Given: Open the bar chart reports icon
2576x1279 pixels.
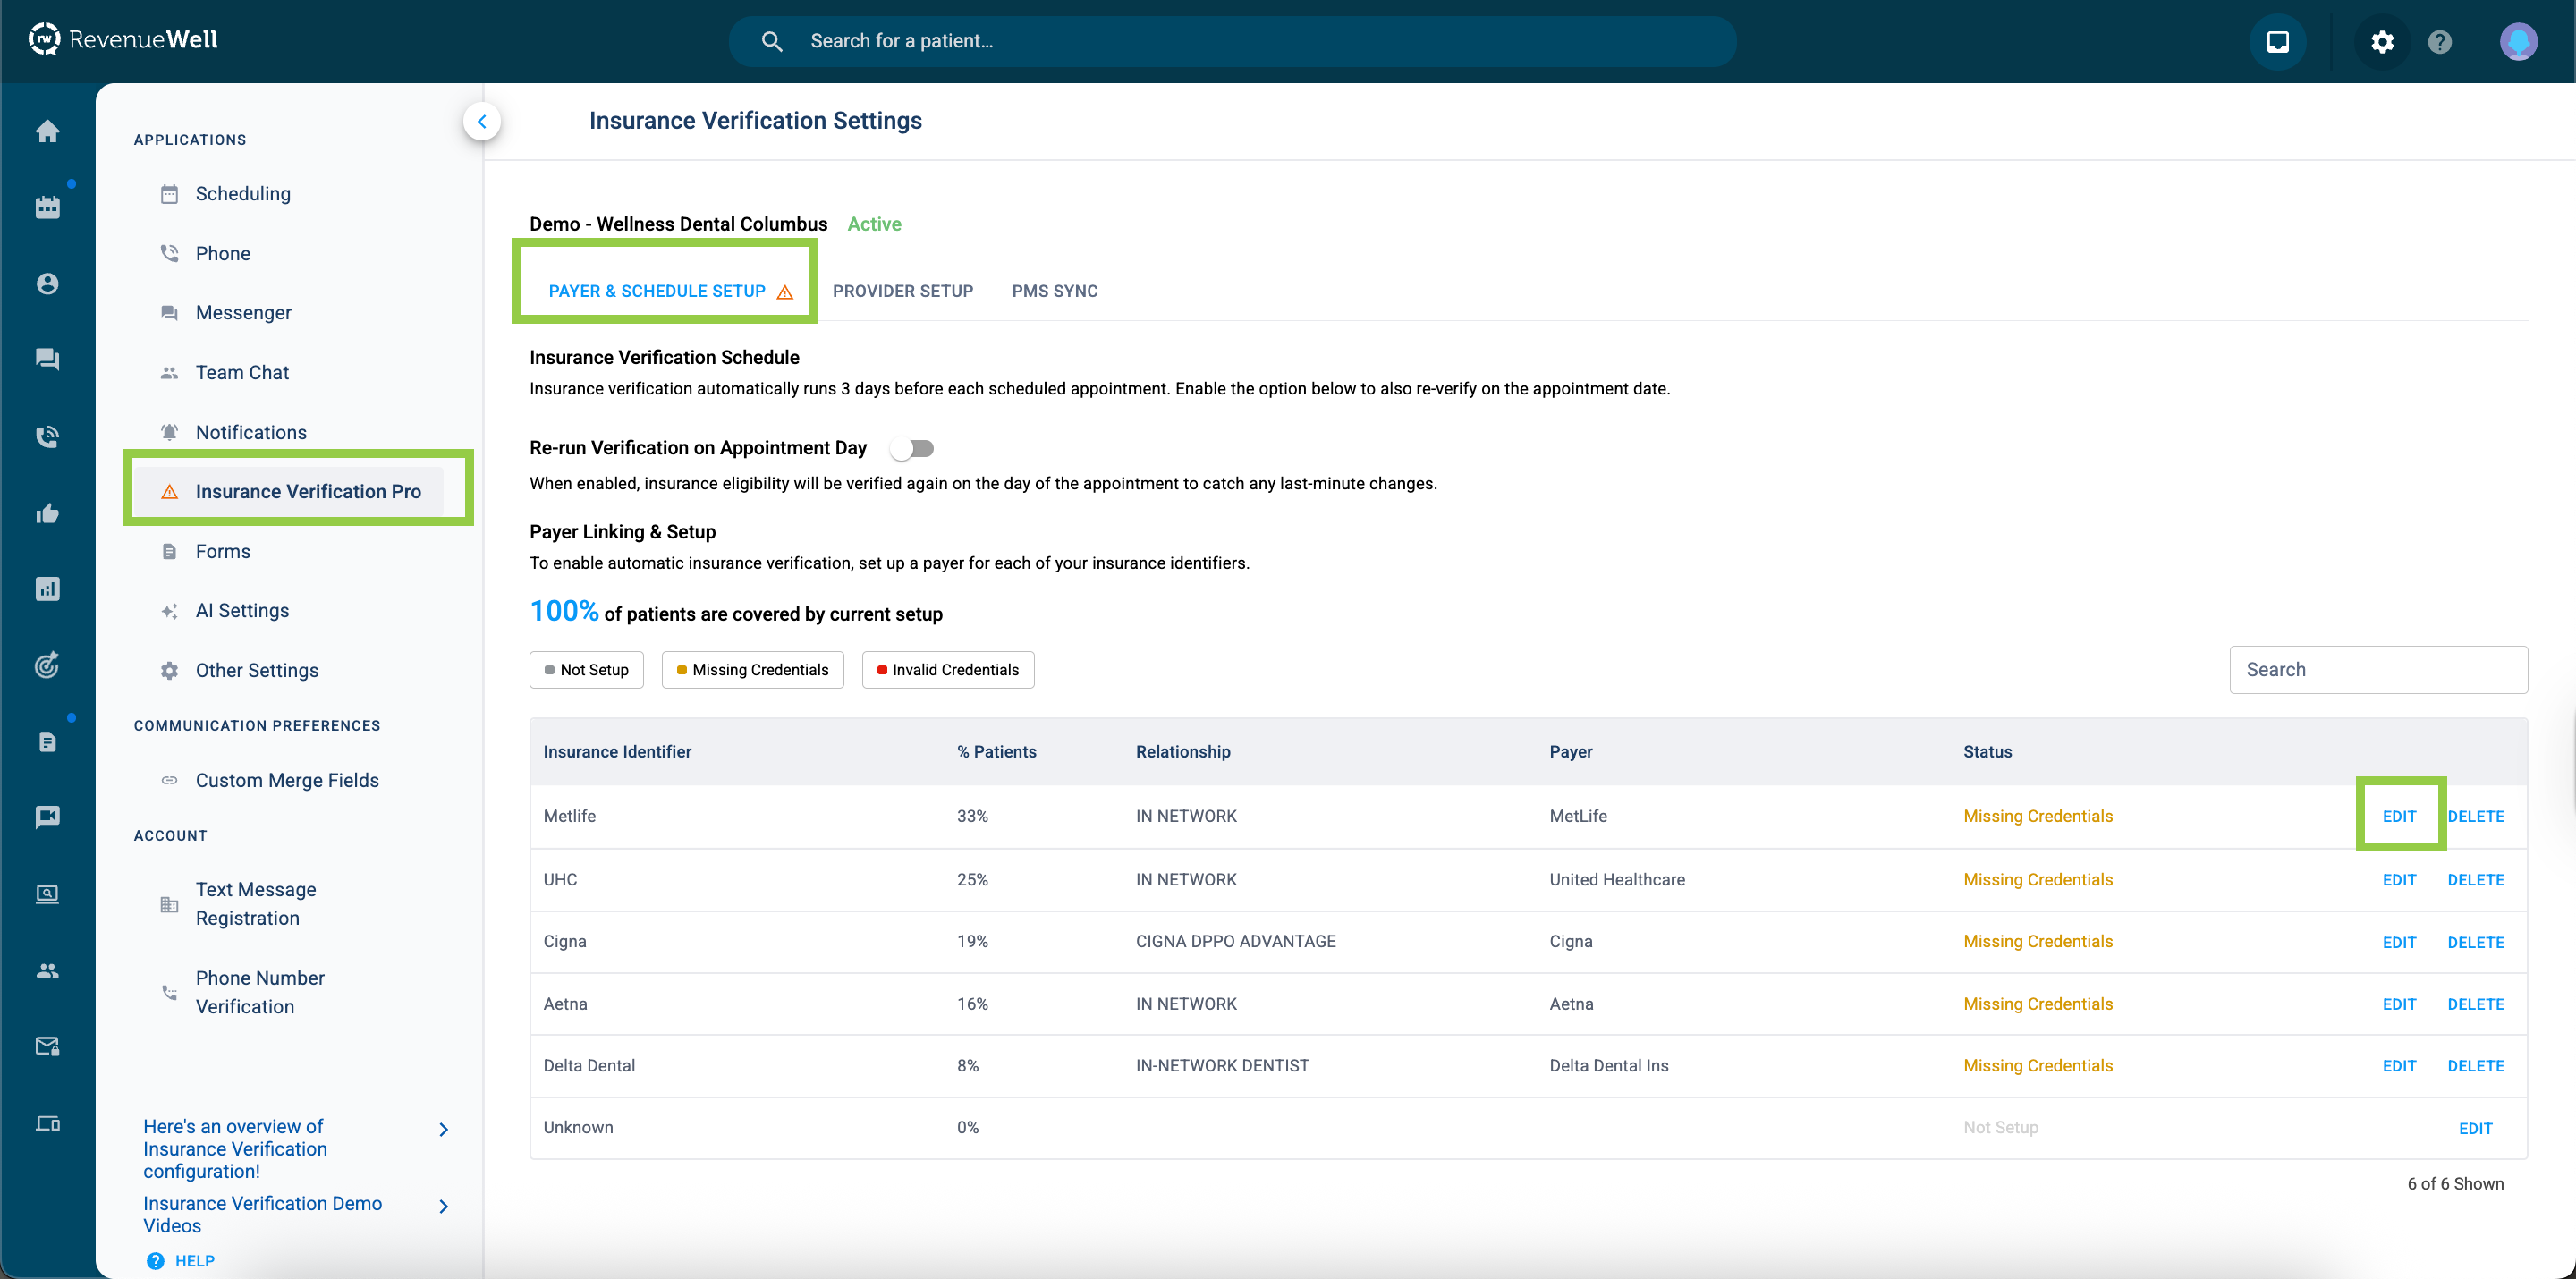Looking at the screenshot, I should point(47,589).
